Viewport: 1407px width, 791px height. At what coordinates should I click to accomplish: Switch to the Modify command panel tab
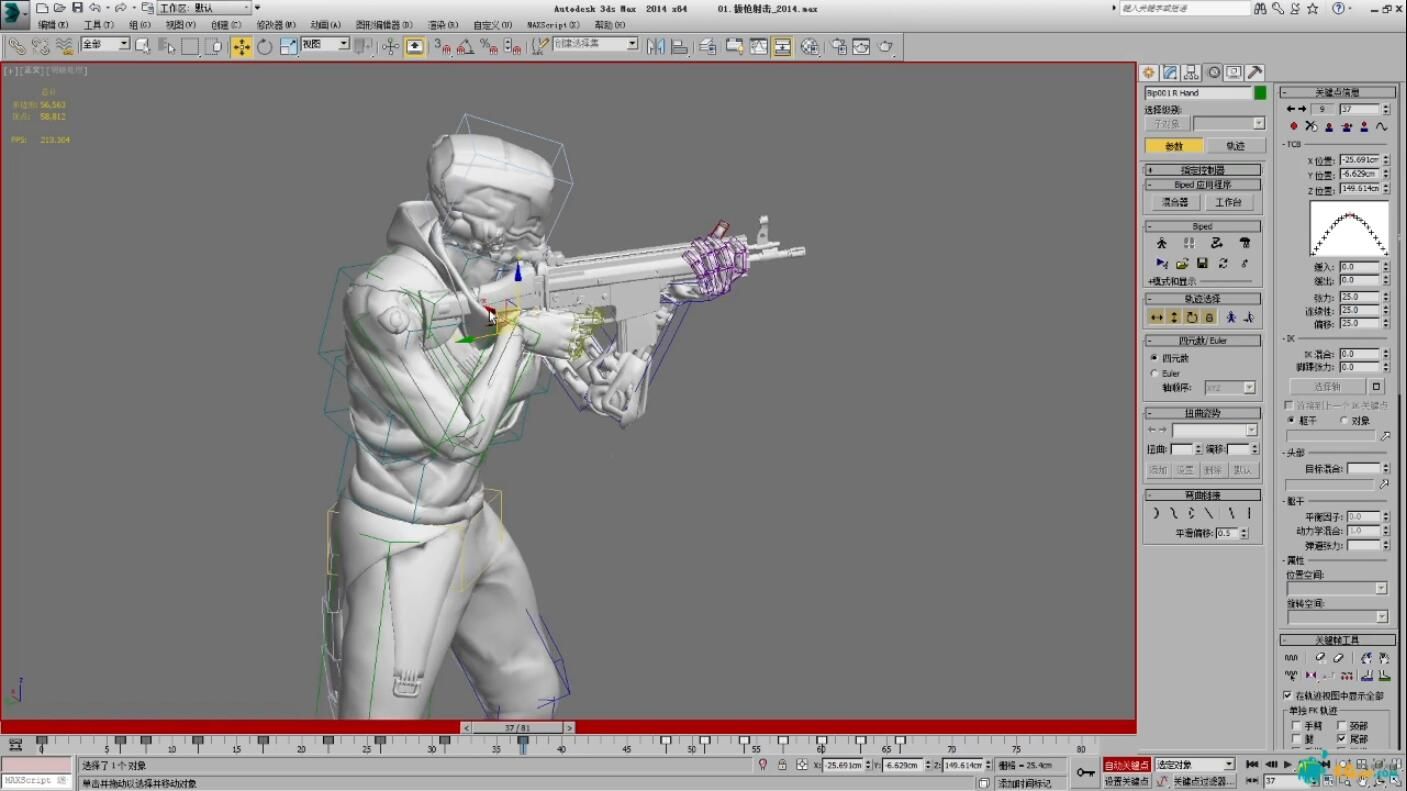1170,73
